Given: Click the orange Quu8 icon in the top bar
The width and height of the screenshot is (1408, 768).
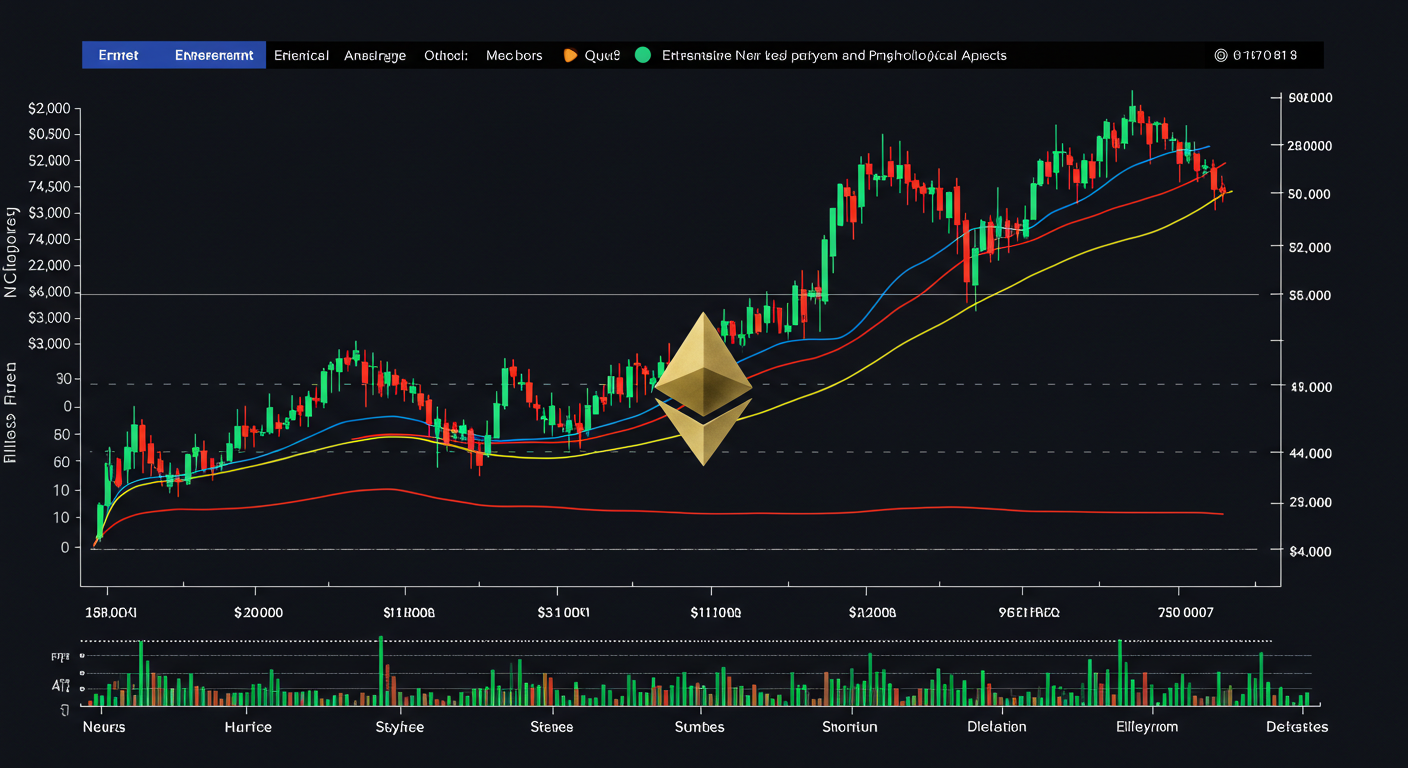Looking at the screenshot, I should tap(571, 55).
